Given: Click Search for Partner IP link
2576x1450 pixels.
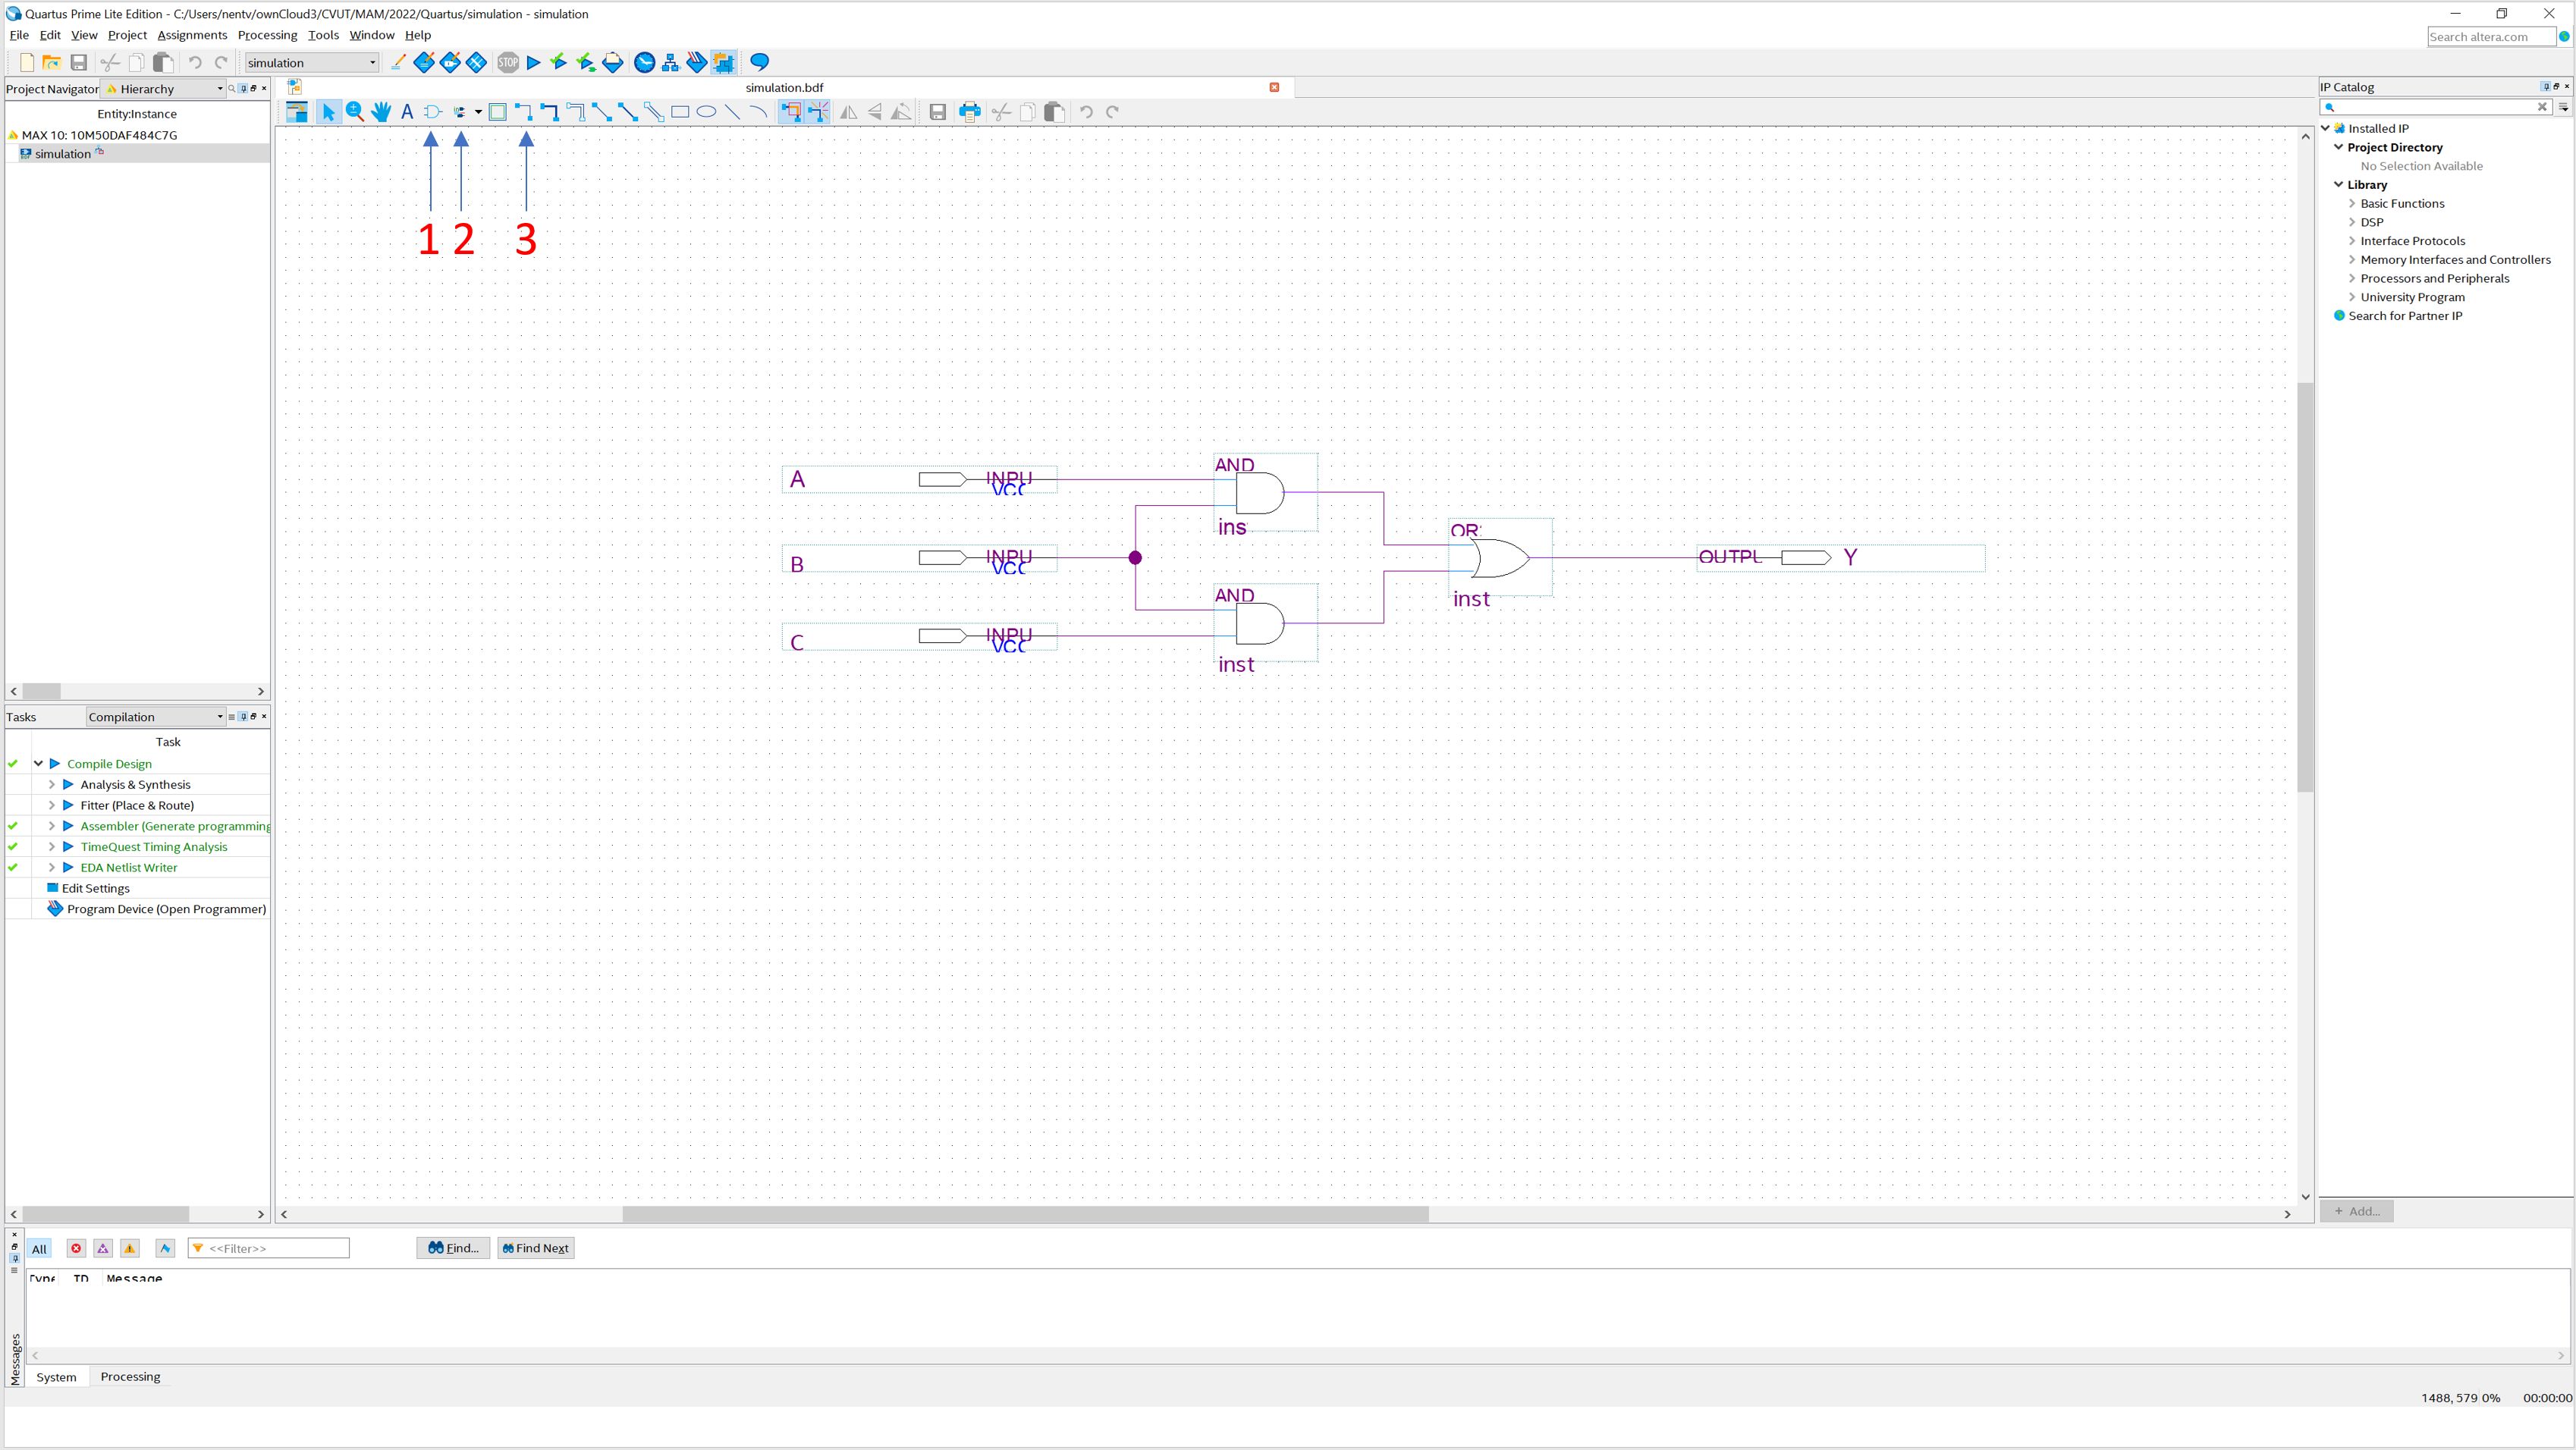Looking at the screenshot, I should pyautogui.click(x=2405, y=316).
